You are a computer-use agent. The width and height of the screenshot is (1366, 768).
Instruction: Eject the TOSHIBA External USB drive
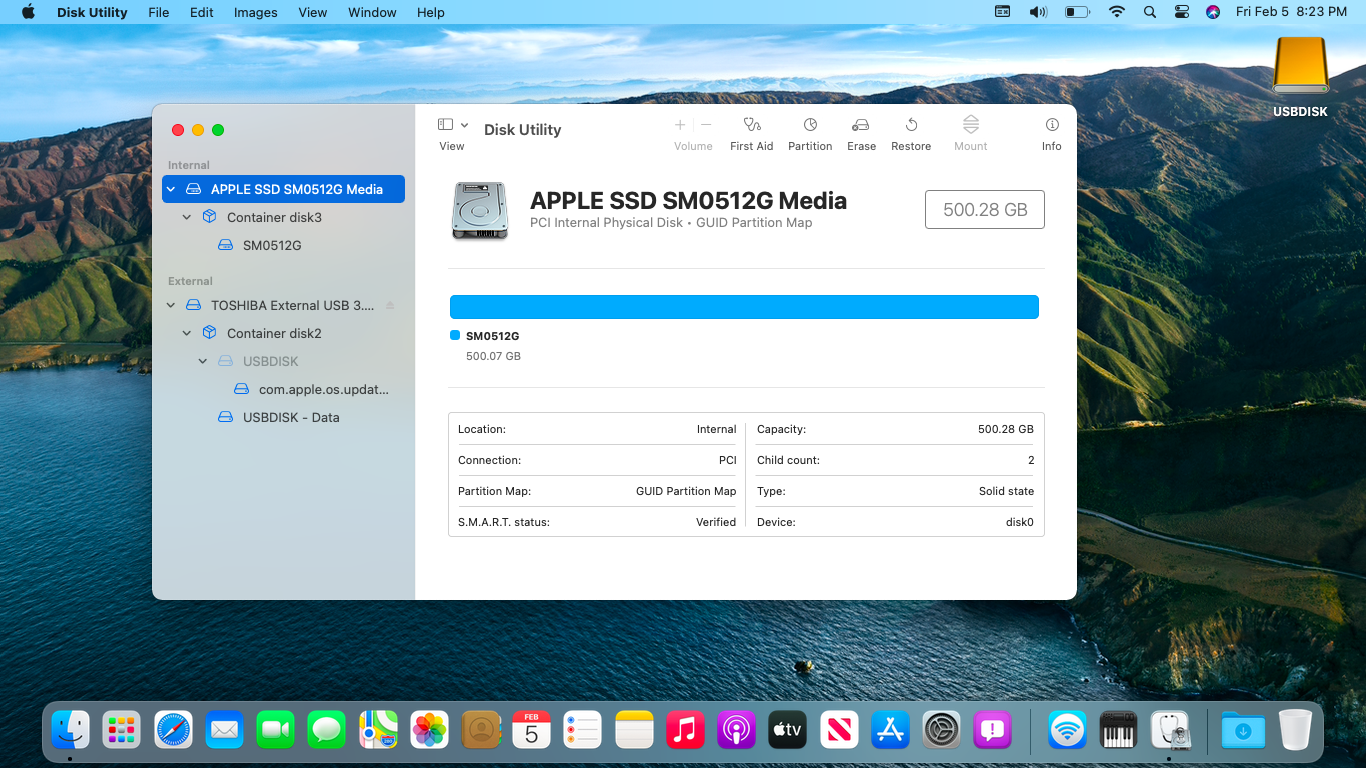point(390,305)
